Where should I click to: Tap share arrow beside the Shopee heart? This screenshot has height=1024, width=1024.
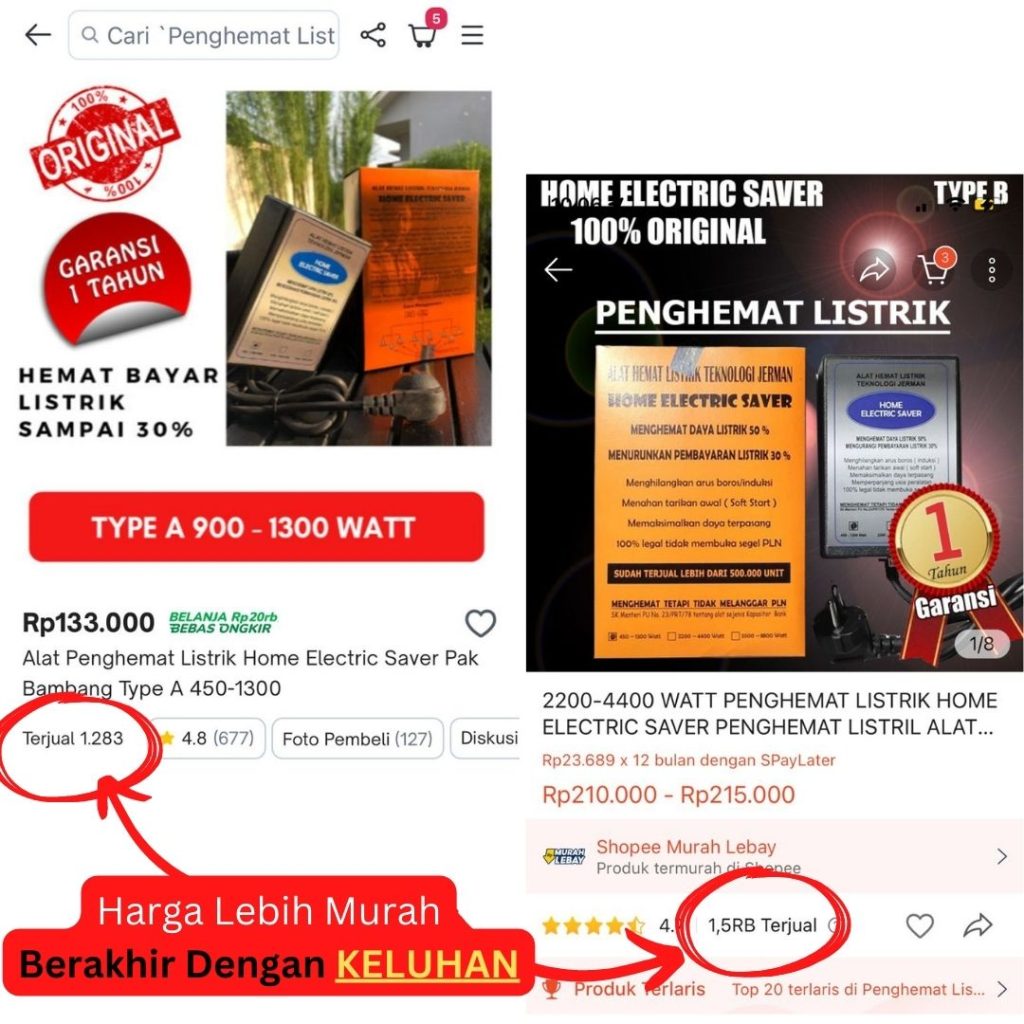point(978,925)
